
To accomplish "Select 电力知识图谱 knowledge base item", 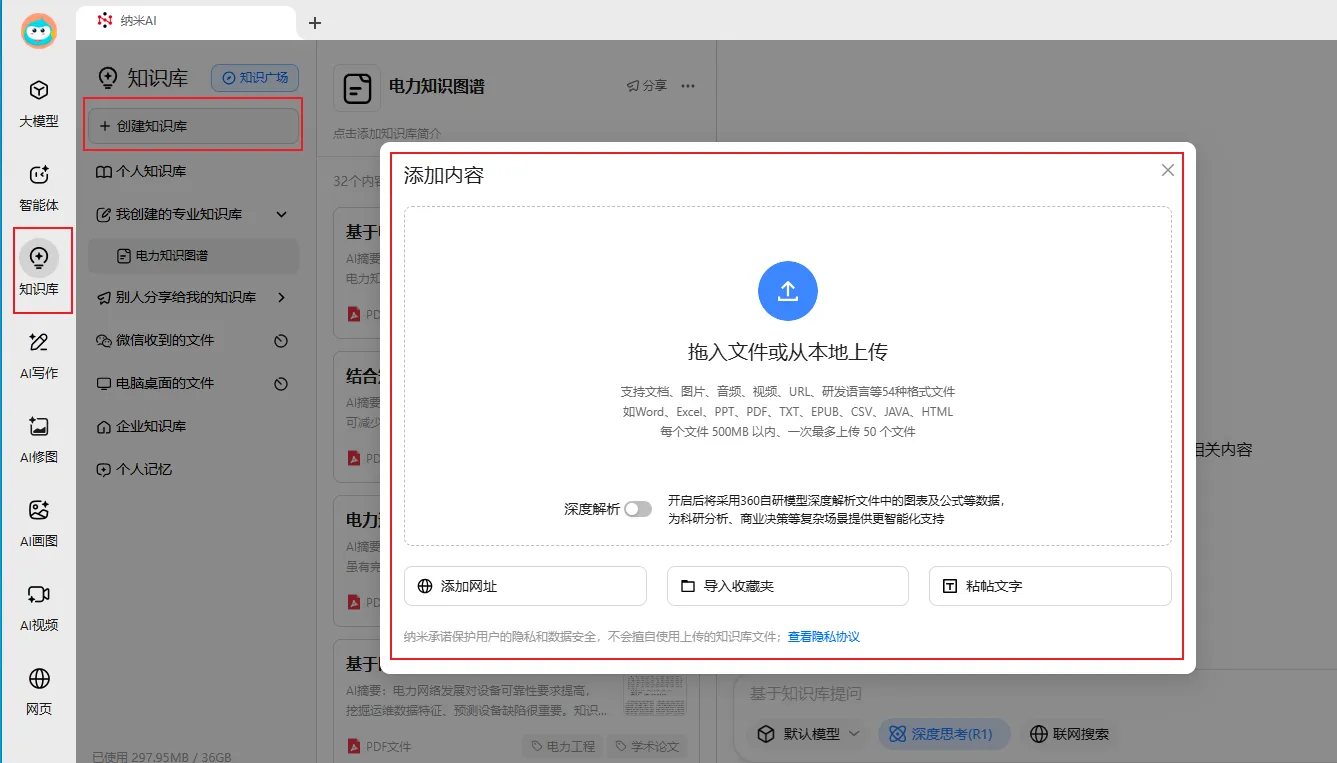I will (x=193, y=256).
